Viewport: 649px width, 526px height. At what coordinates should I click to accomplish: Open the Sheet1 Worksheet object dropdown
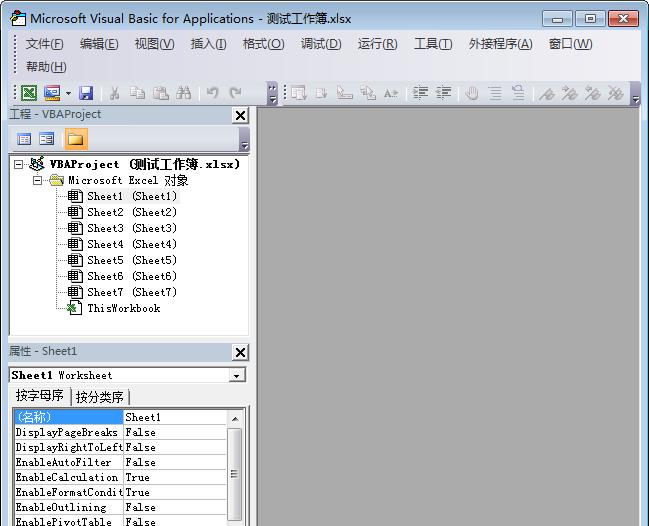(237, 375)
